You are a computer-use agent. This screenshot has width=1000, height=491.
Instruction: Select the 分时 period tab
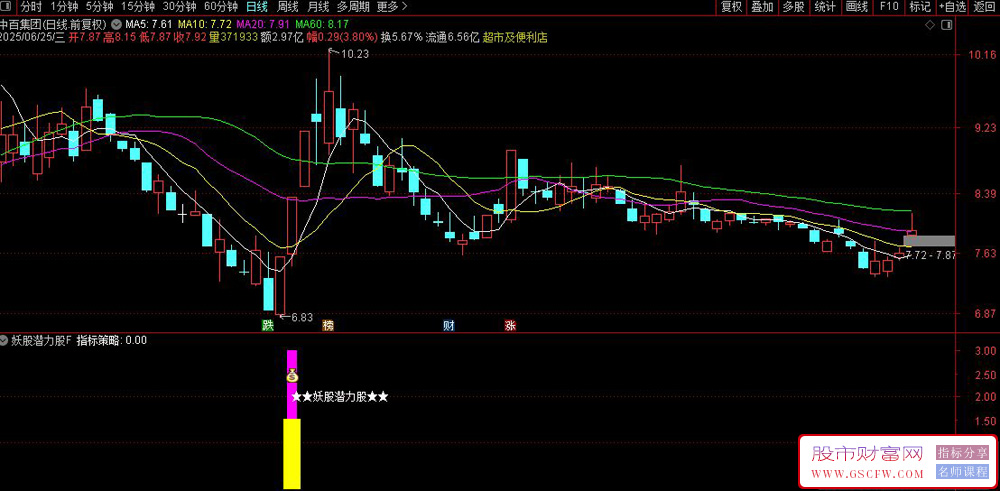30,7
